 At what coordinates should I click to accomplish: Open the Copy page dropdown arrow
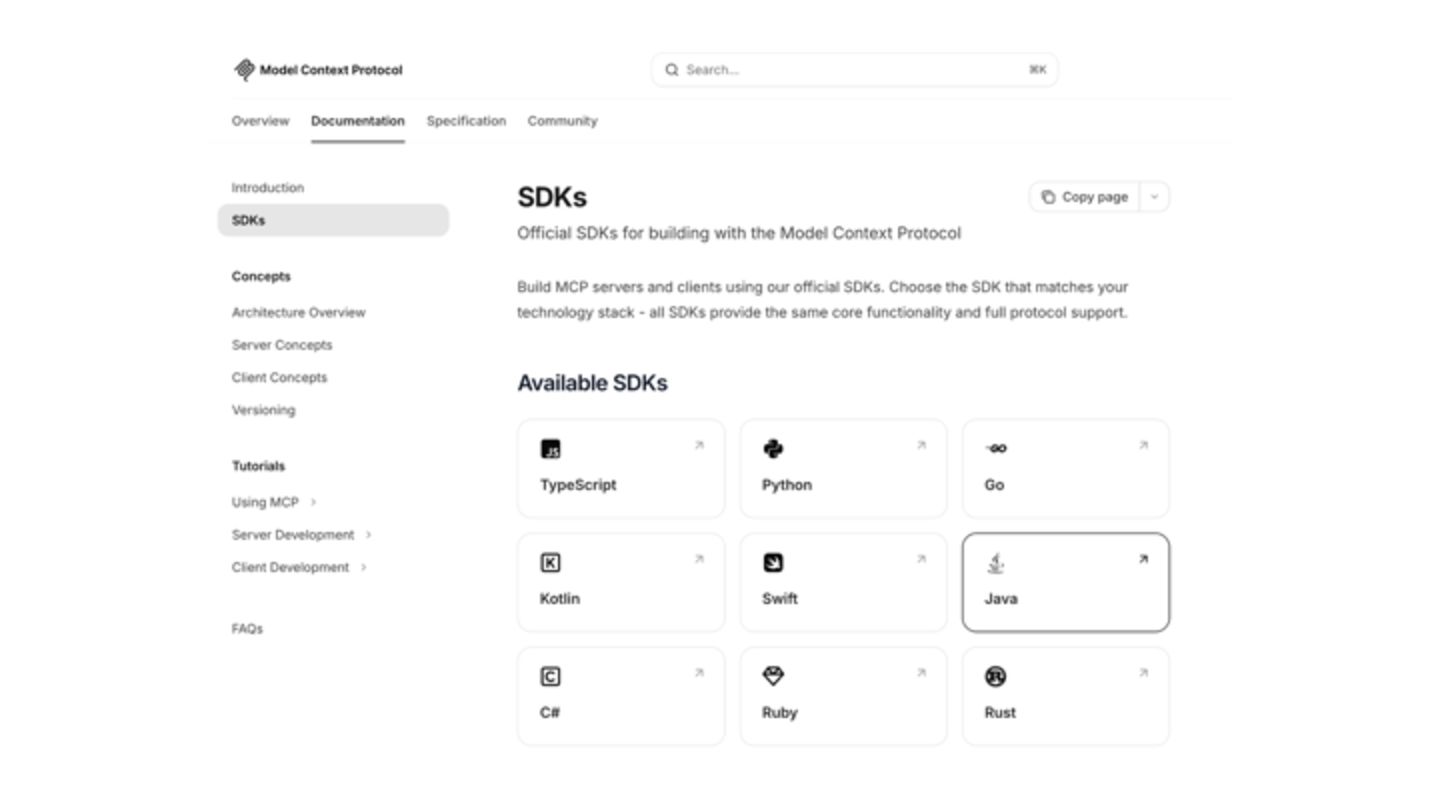[x=1154, y=197]
